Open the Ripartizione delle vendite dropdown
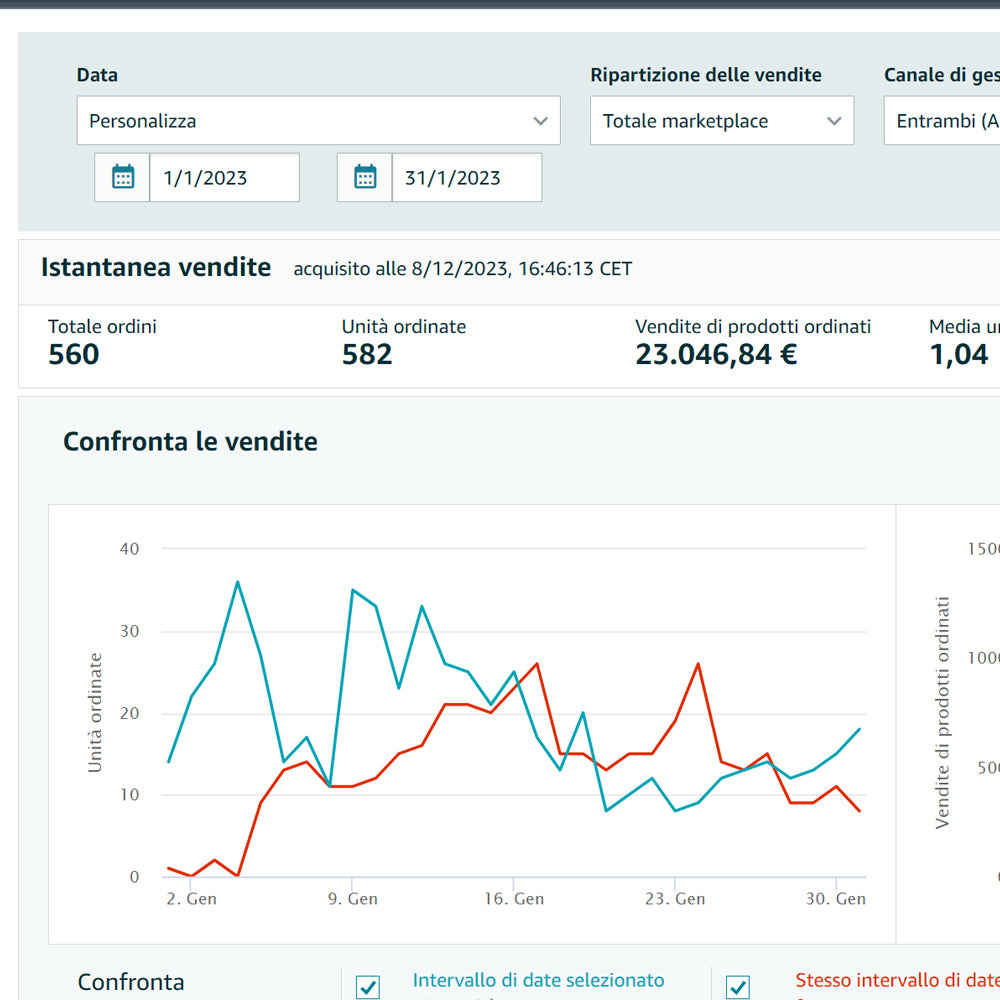1000x1000 pixels. (721, 121)
